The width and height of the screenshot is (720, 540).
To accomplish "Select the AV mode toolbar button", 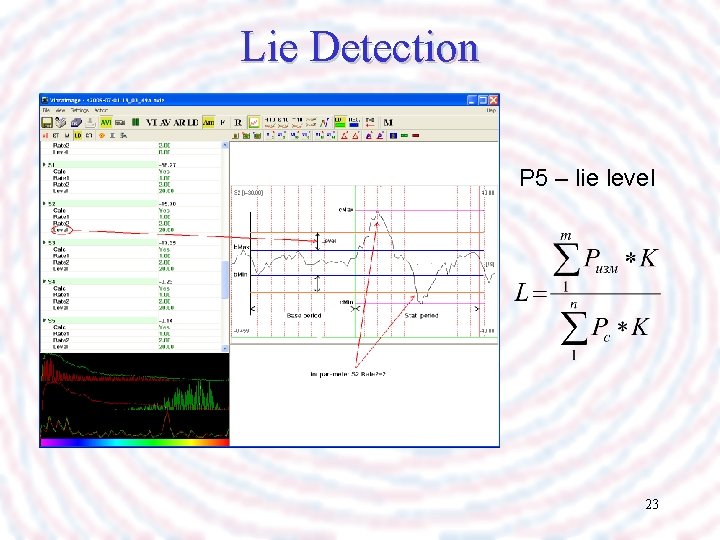I will [x=165, y=122].
